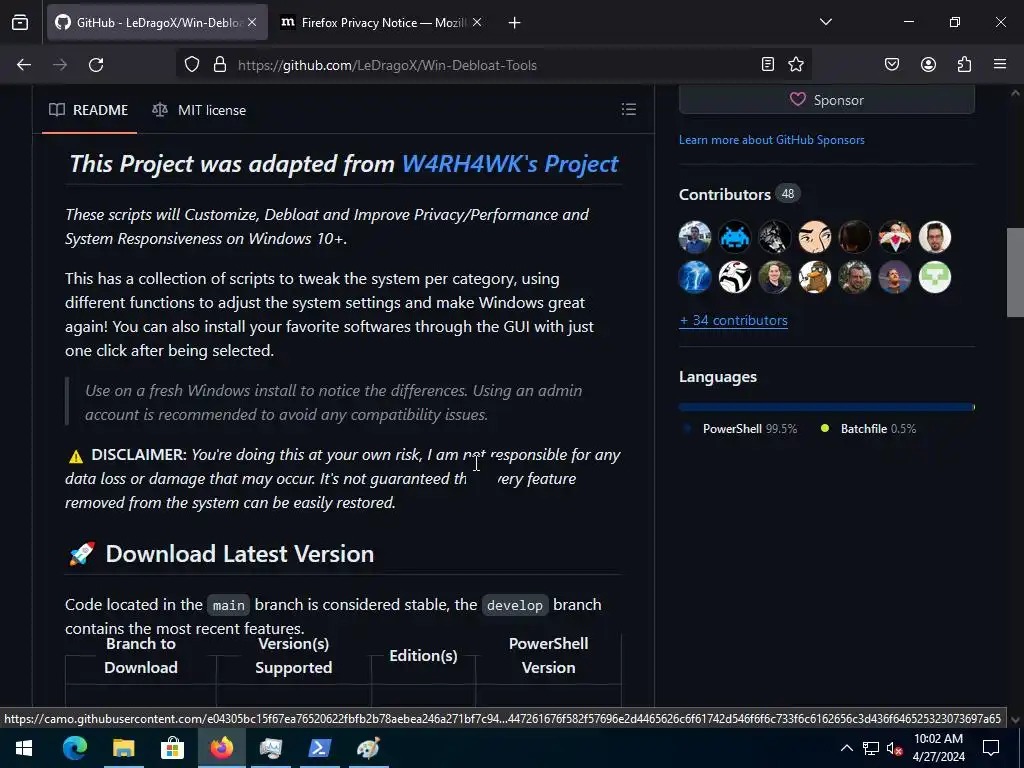Click the github.com URL address field
Screen dimensions: 1024x768
[493, 65]
